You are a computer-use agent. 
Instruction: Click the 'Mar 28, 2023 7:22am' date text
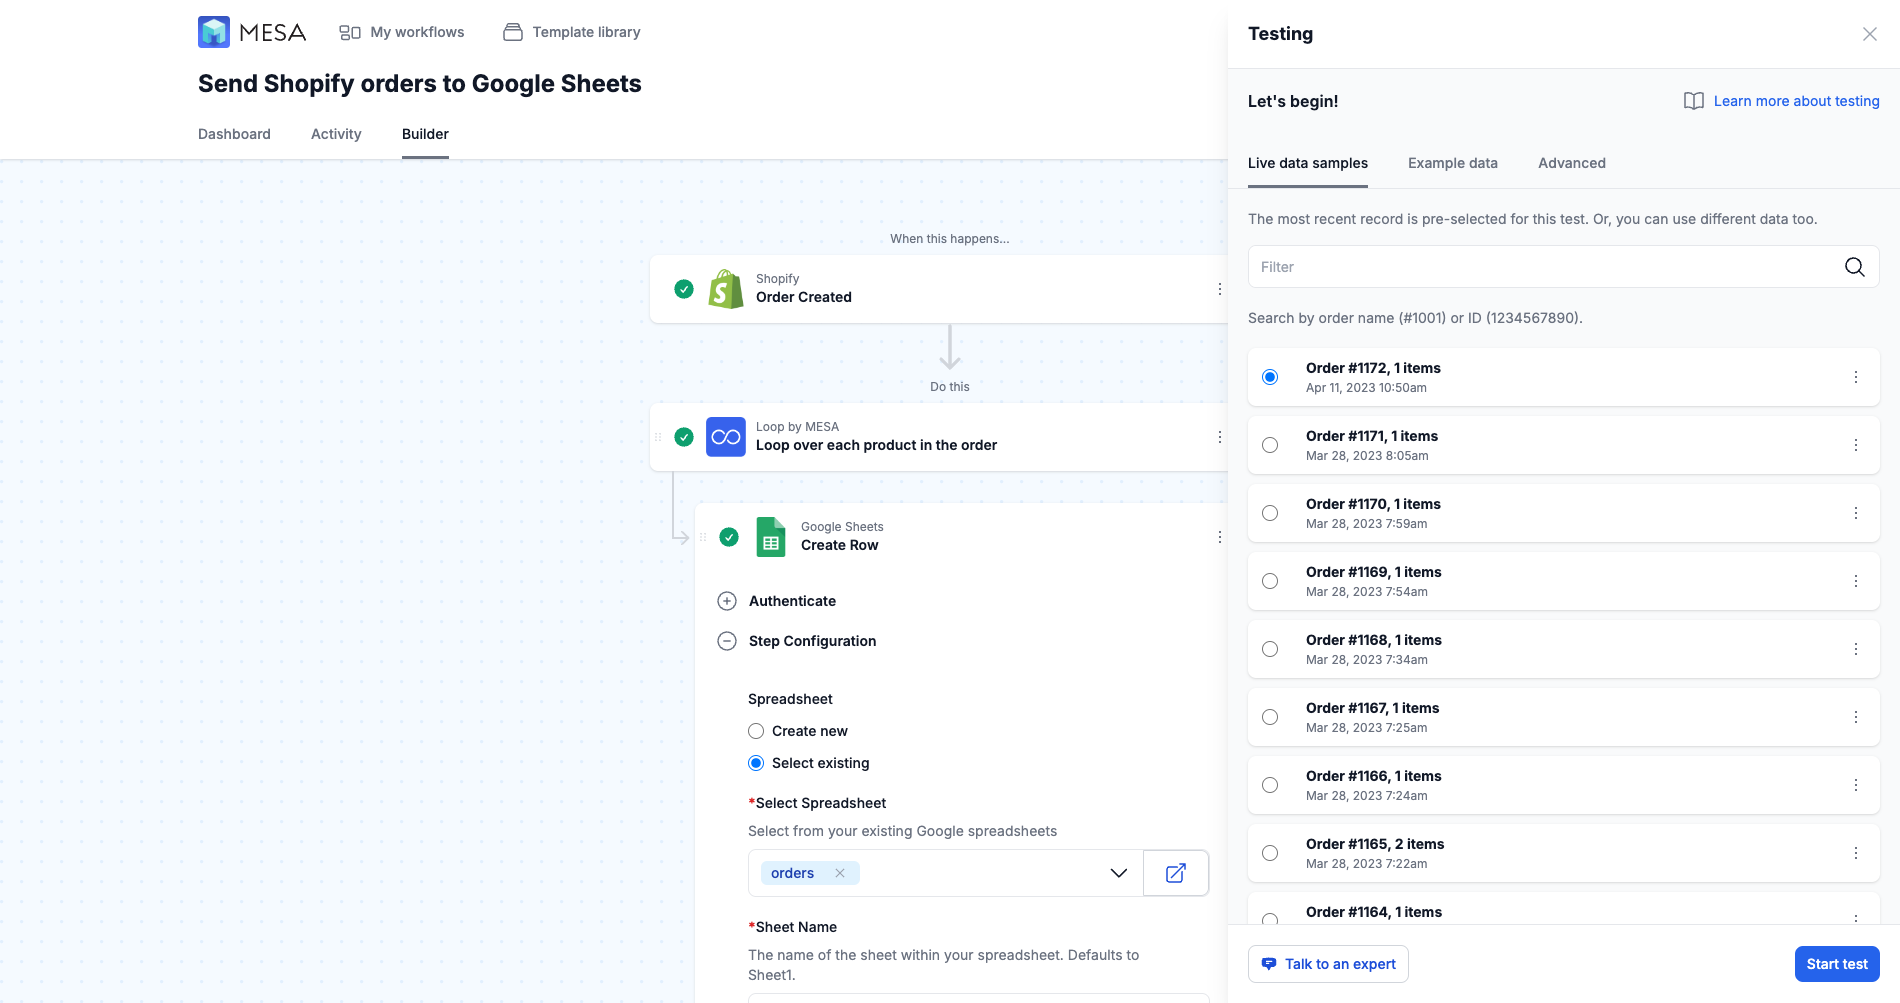click(1367, 864)
